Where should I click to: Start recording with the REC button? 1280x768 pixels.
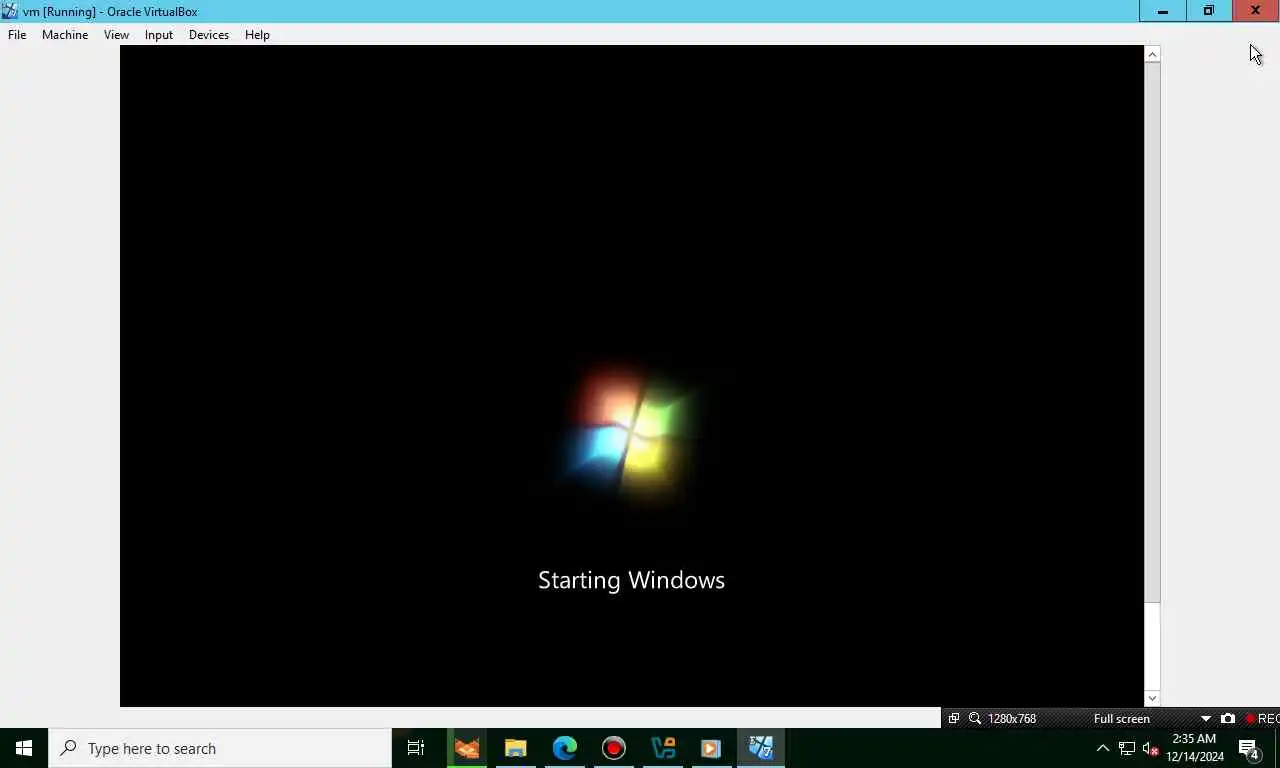tap(1262, 718)
